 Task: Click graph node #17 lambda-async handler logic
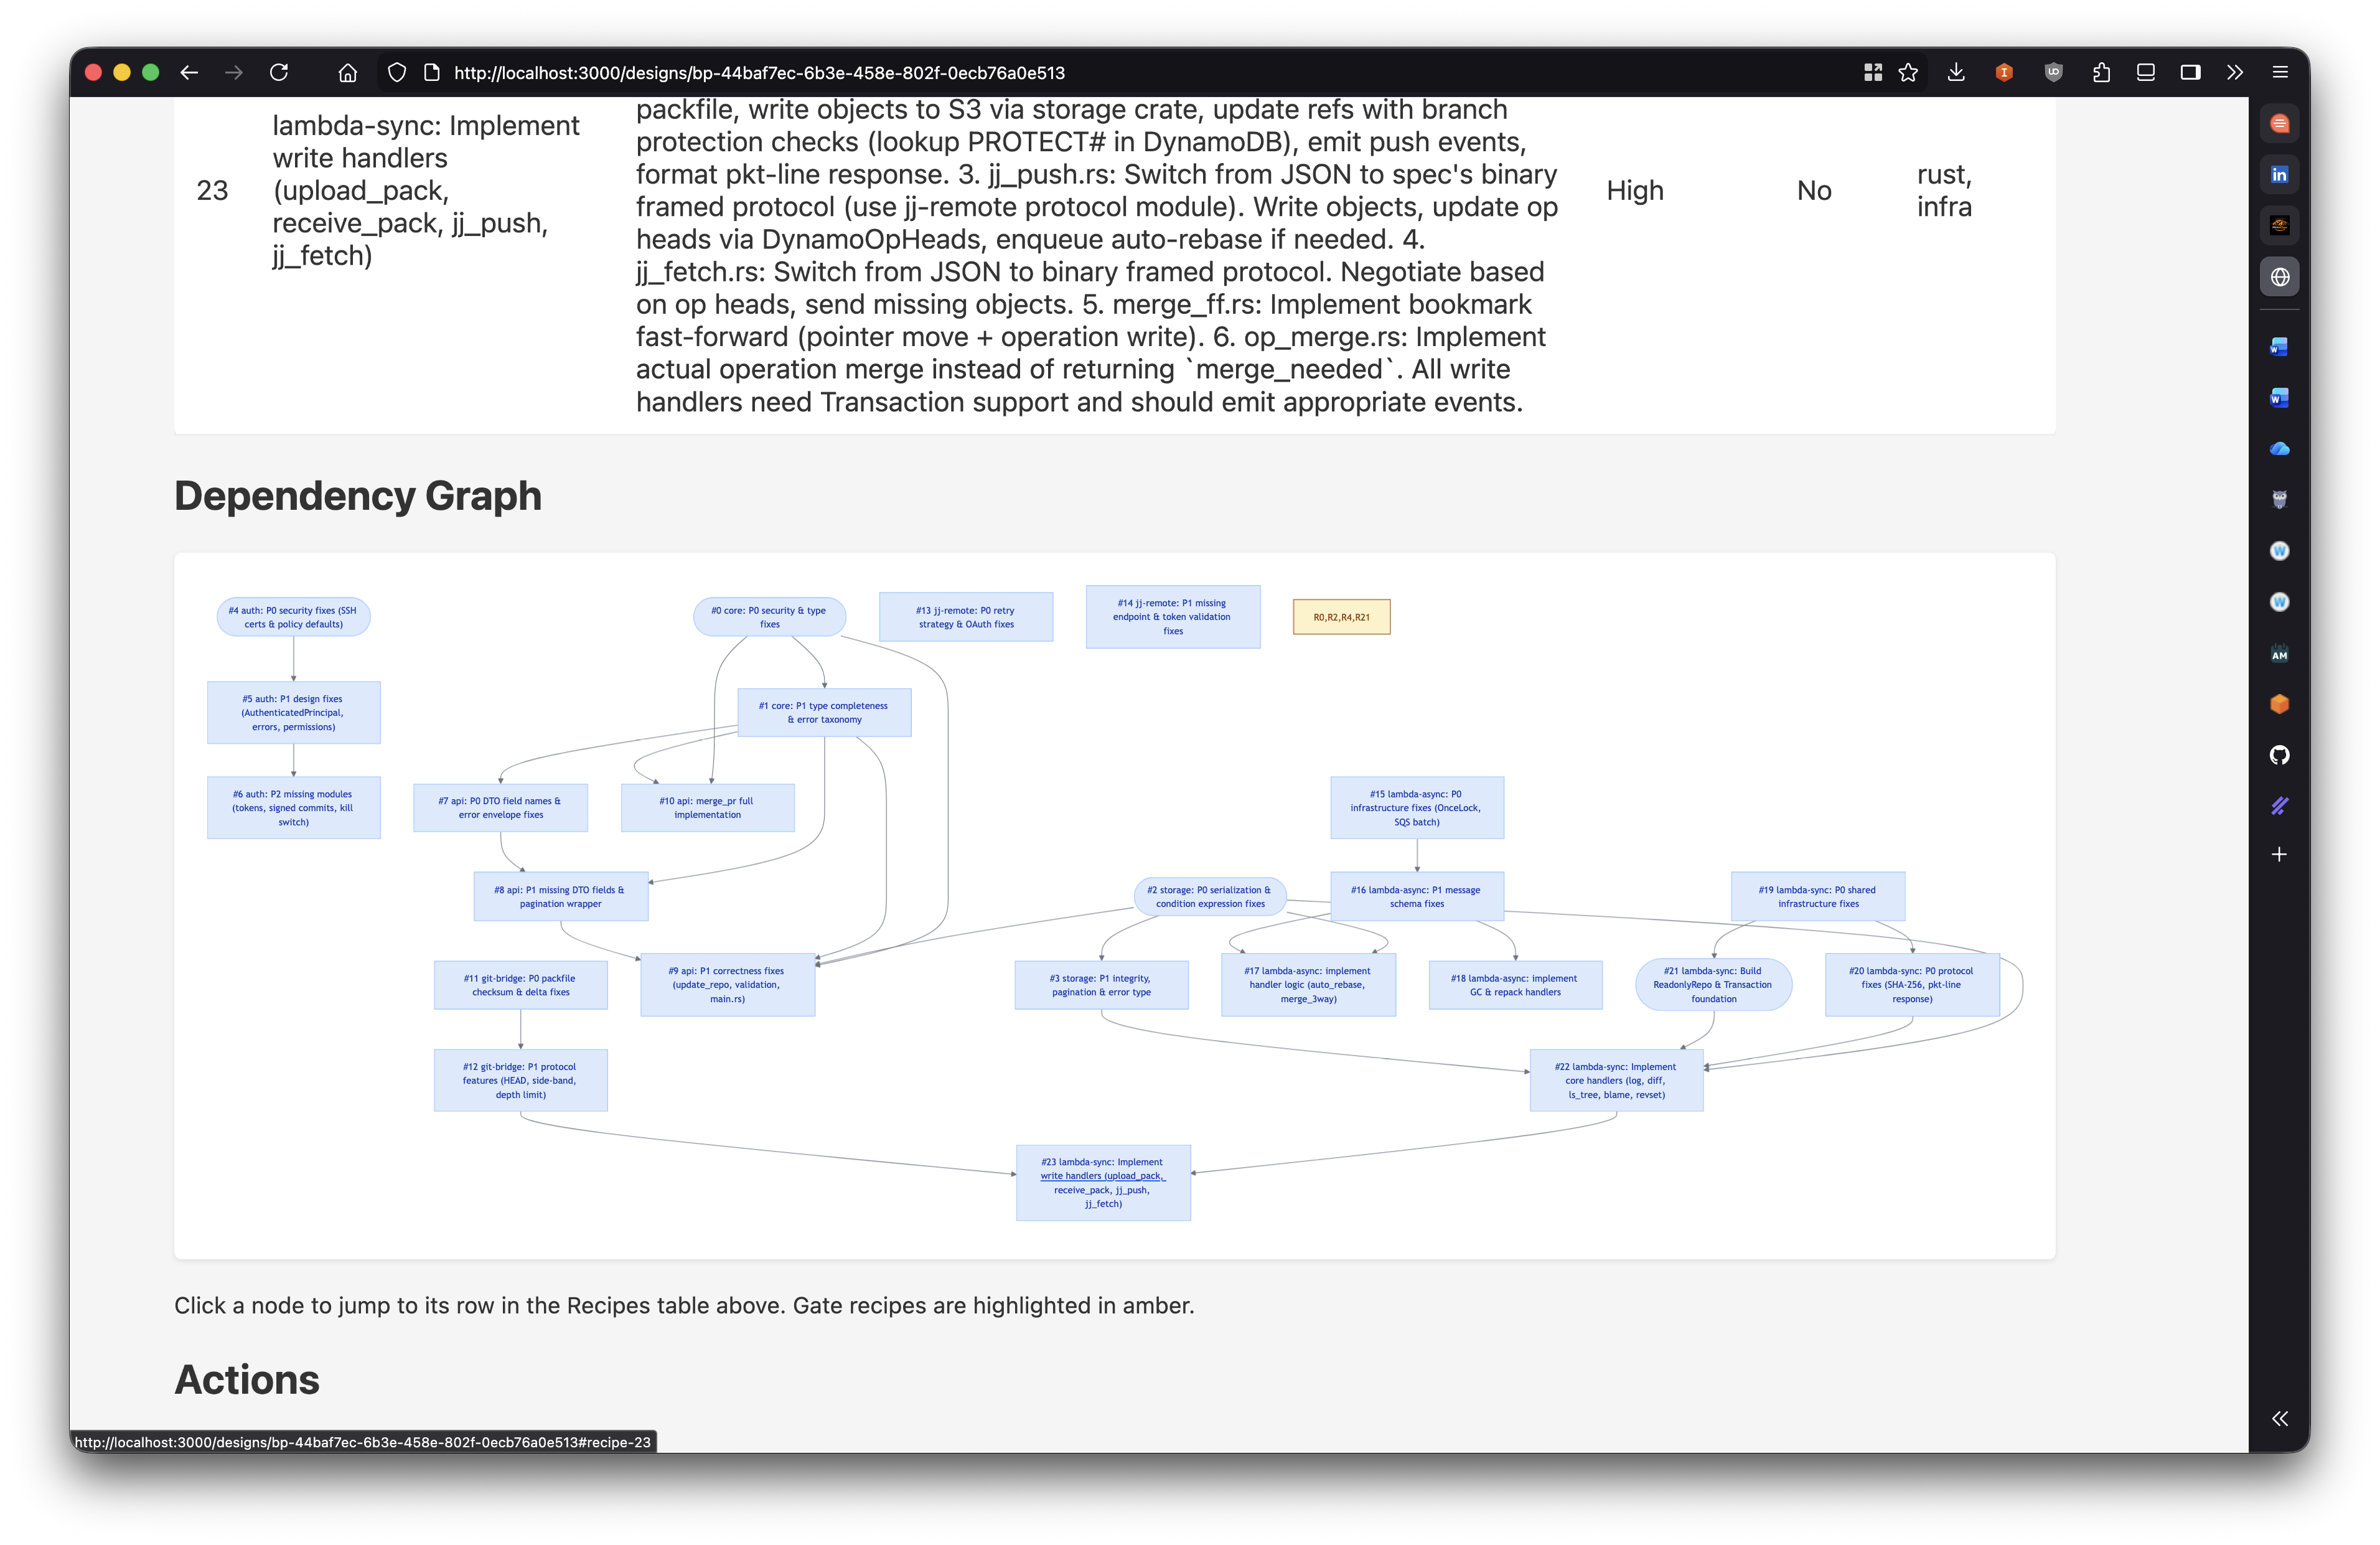1308,985
